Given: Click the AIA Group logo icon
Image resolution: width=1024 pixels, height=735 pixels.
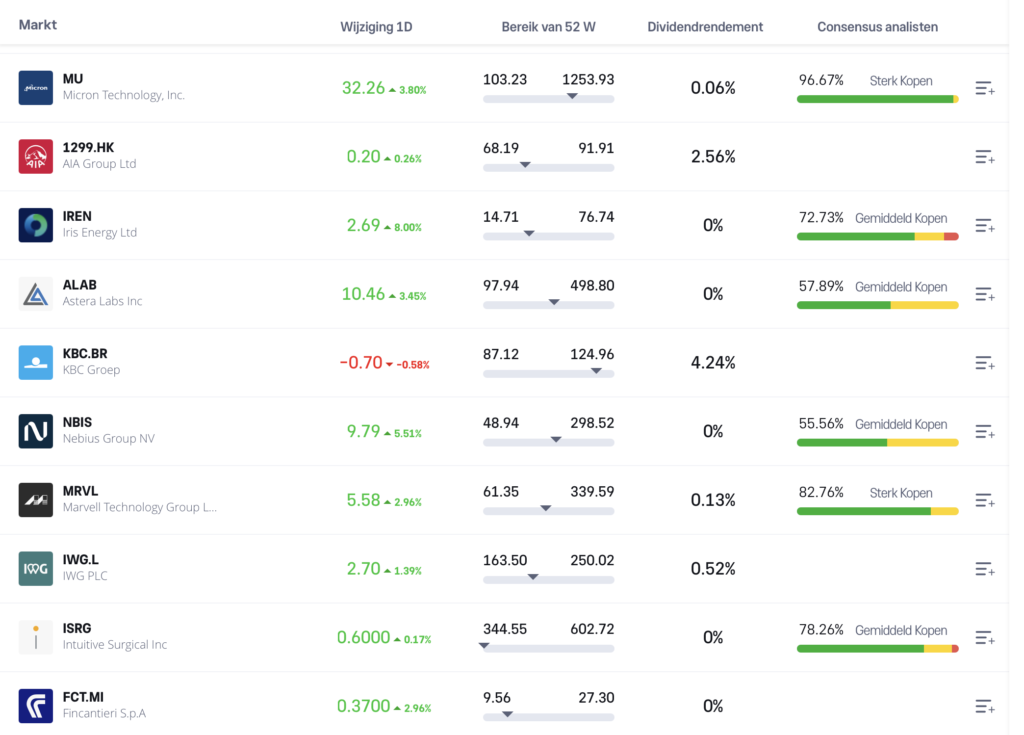Looking at the screenshot, I should coord(36,156).
